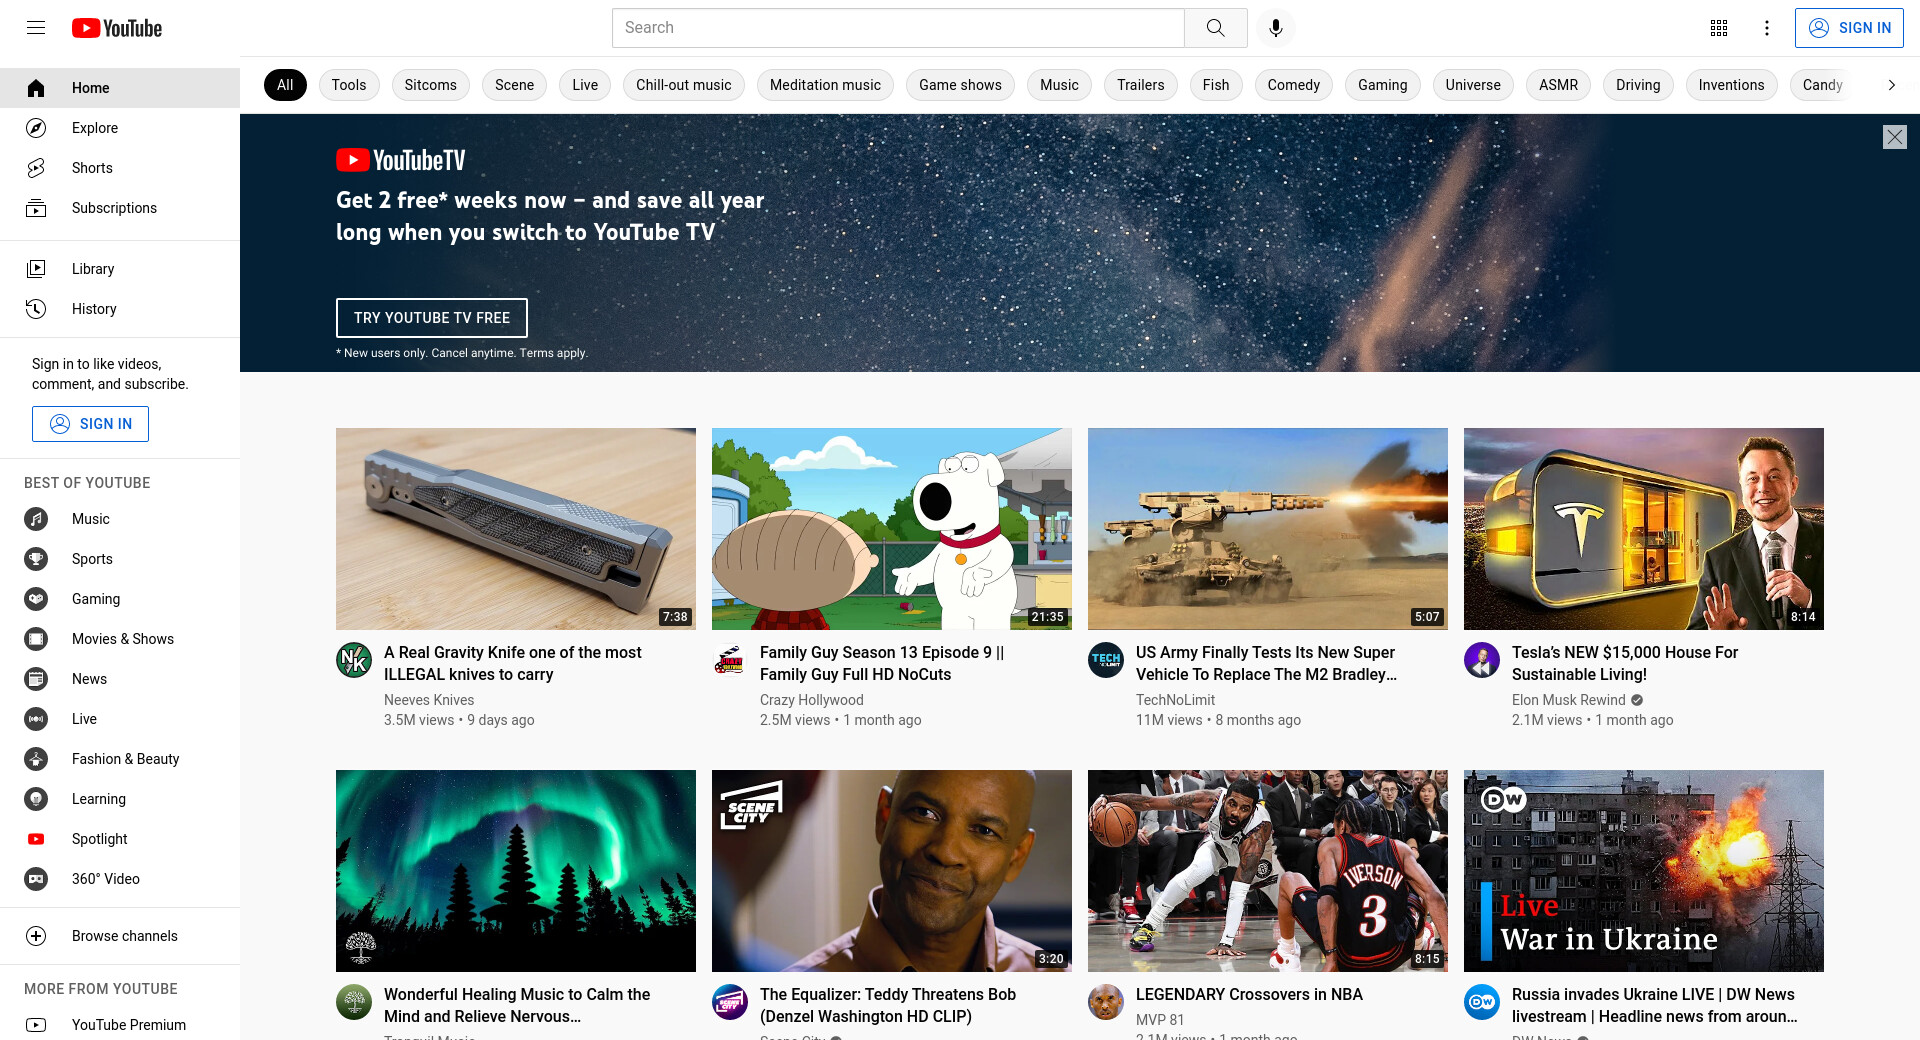Open the 'LEGENDARY Crossovers in NBA' title
Screen dimensions: 1920x1040
click(1249, 994)
